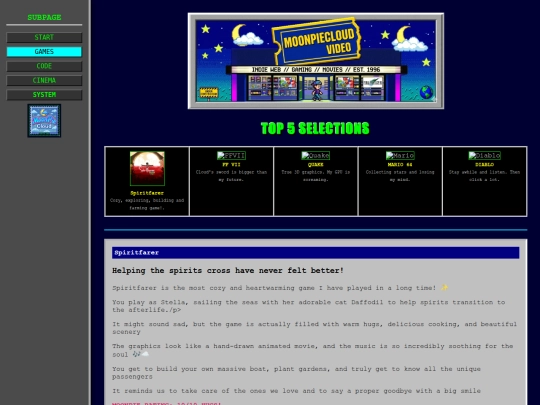Image resolution: width=540 pixels, height=405 pixels.
Task: Click text 'Collecting stars and losing my mind'
Action: click(400, 176)
